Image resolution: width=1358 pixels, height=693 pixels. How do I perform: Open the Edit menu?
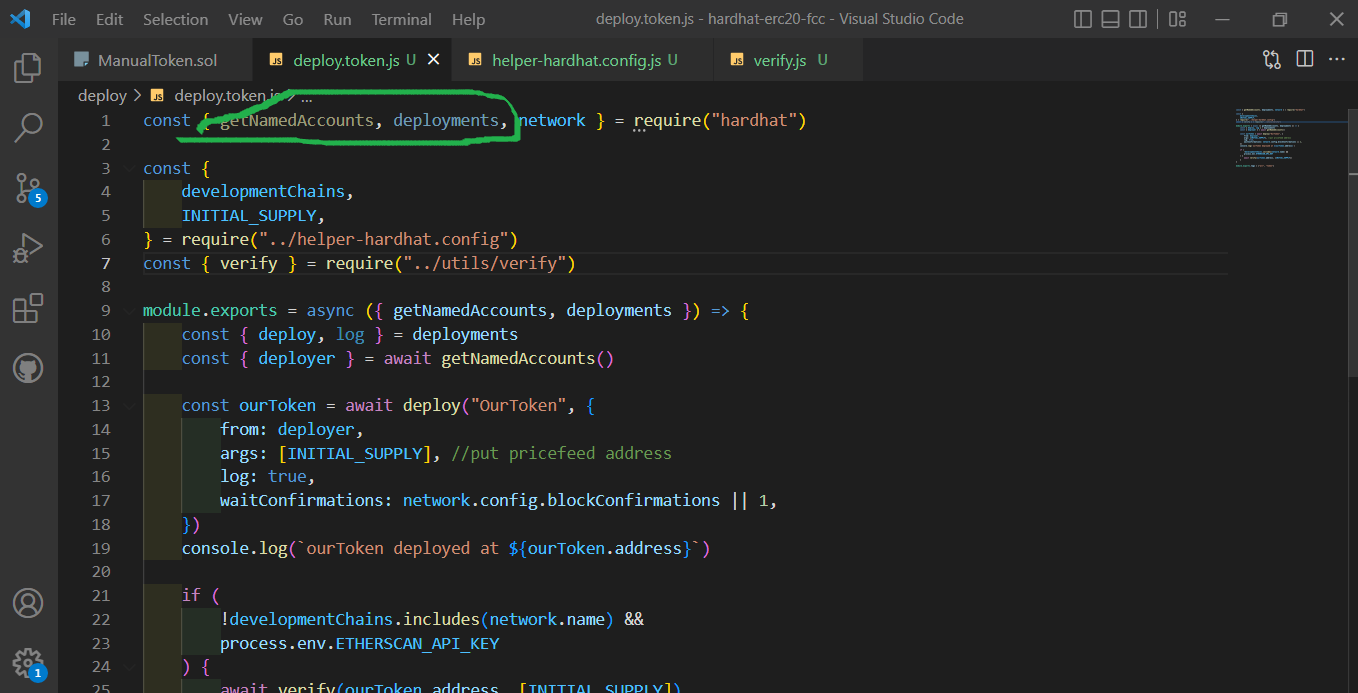point(110,19)
